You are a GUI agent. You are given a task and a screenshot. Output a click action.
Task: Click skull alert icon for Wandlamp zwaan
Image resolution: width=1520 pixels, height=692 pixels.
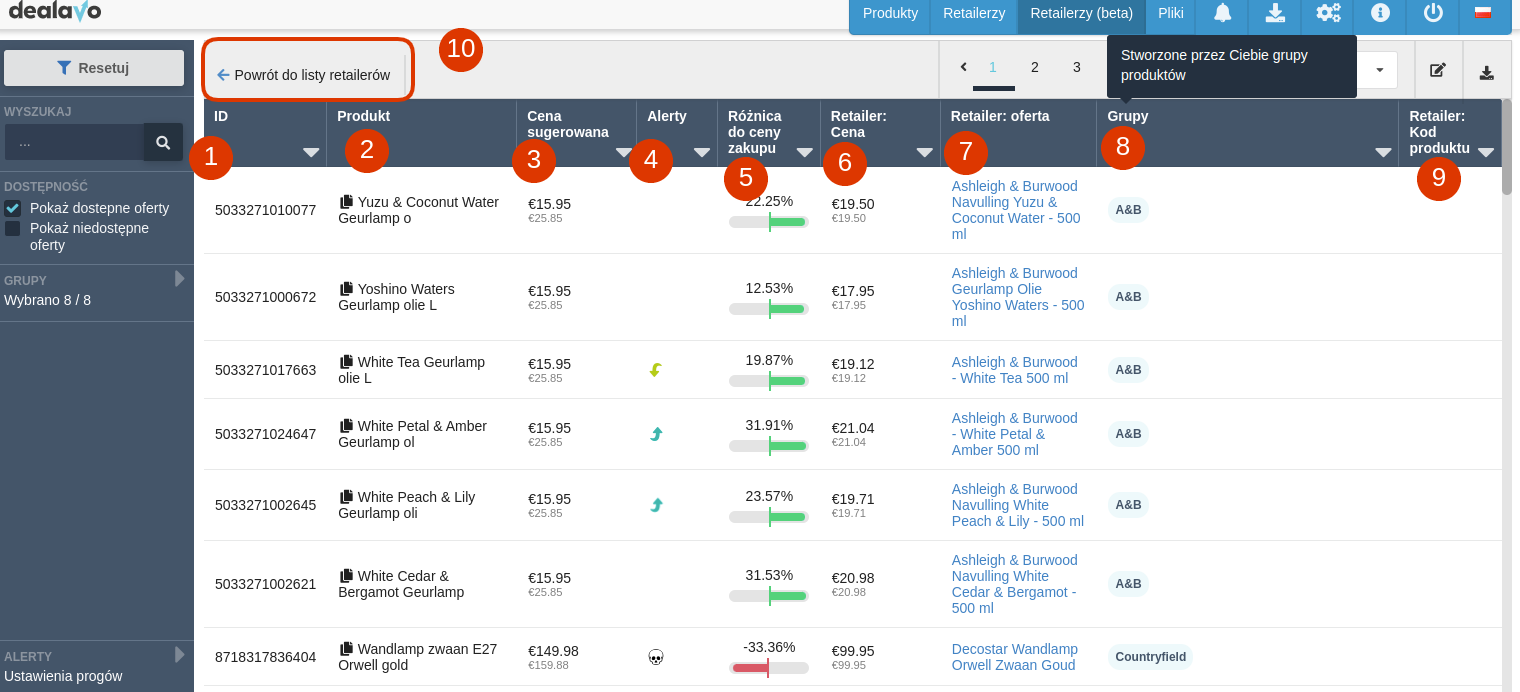coord(656,657)
